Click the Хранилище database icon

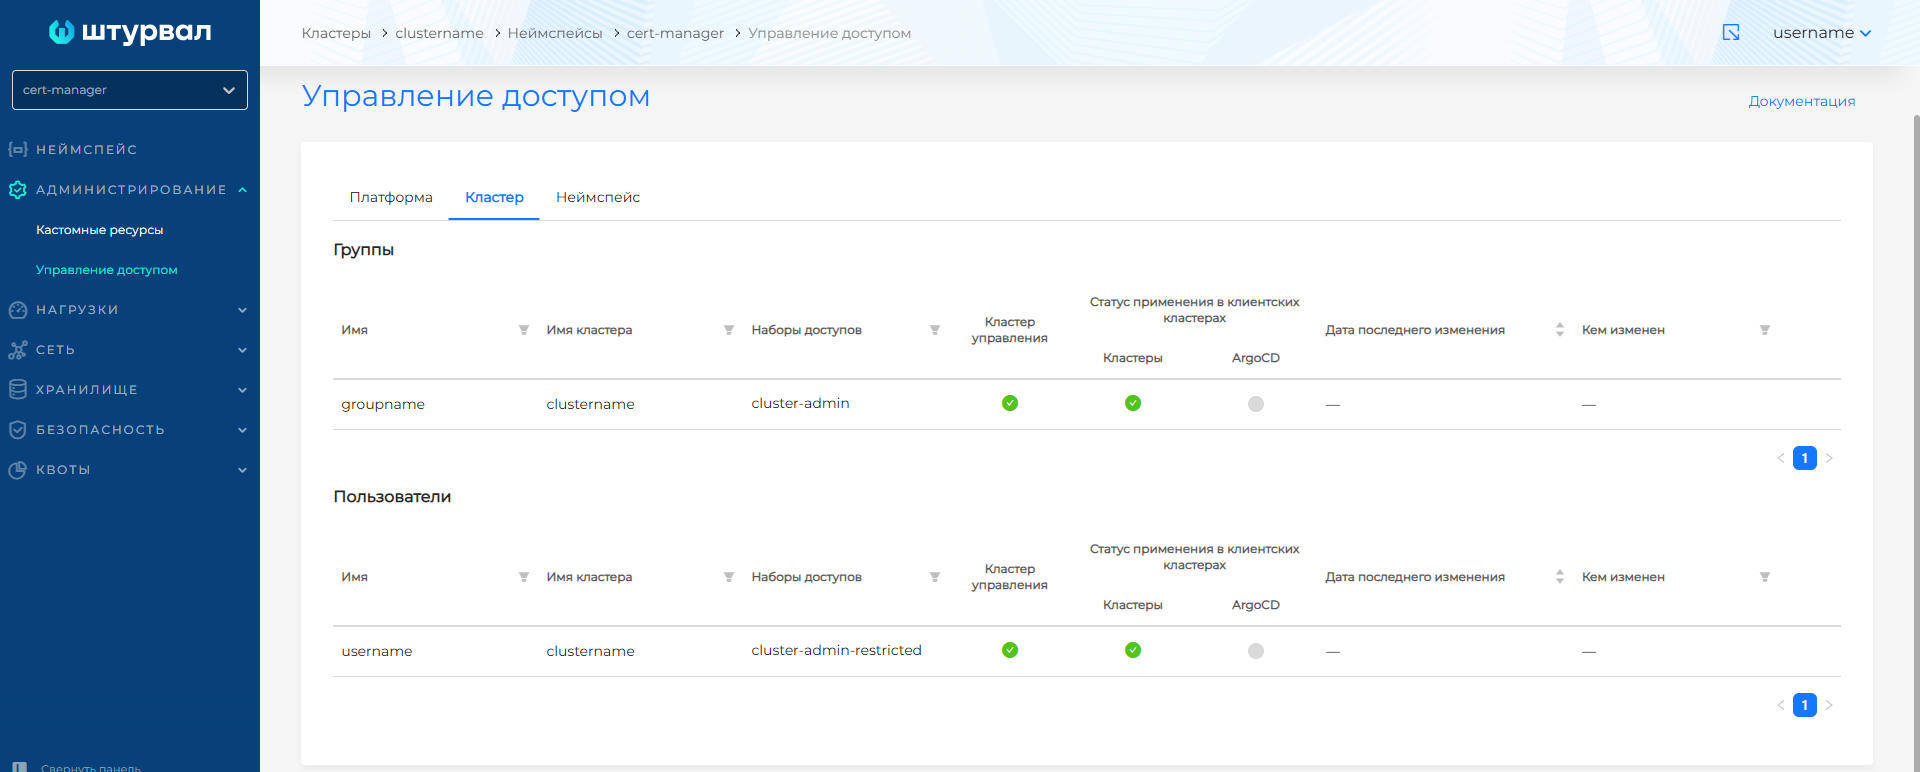tap(18, 390)
